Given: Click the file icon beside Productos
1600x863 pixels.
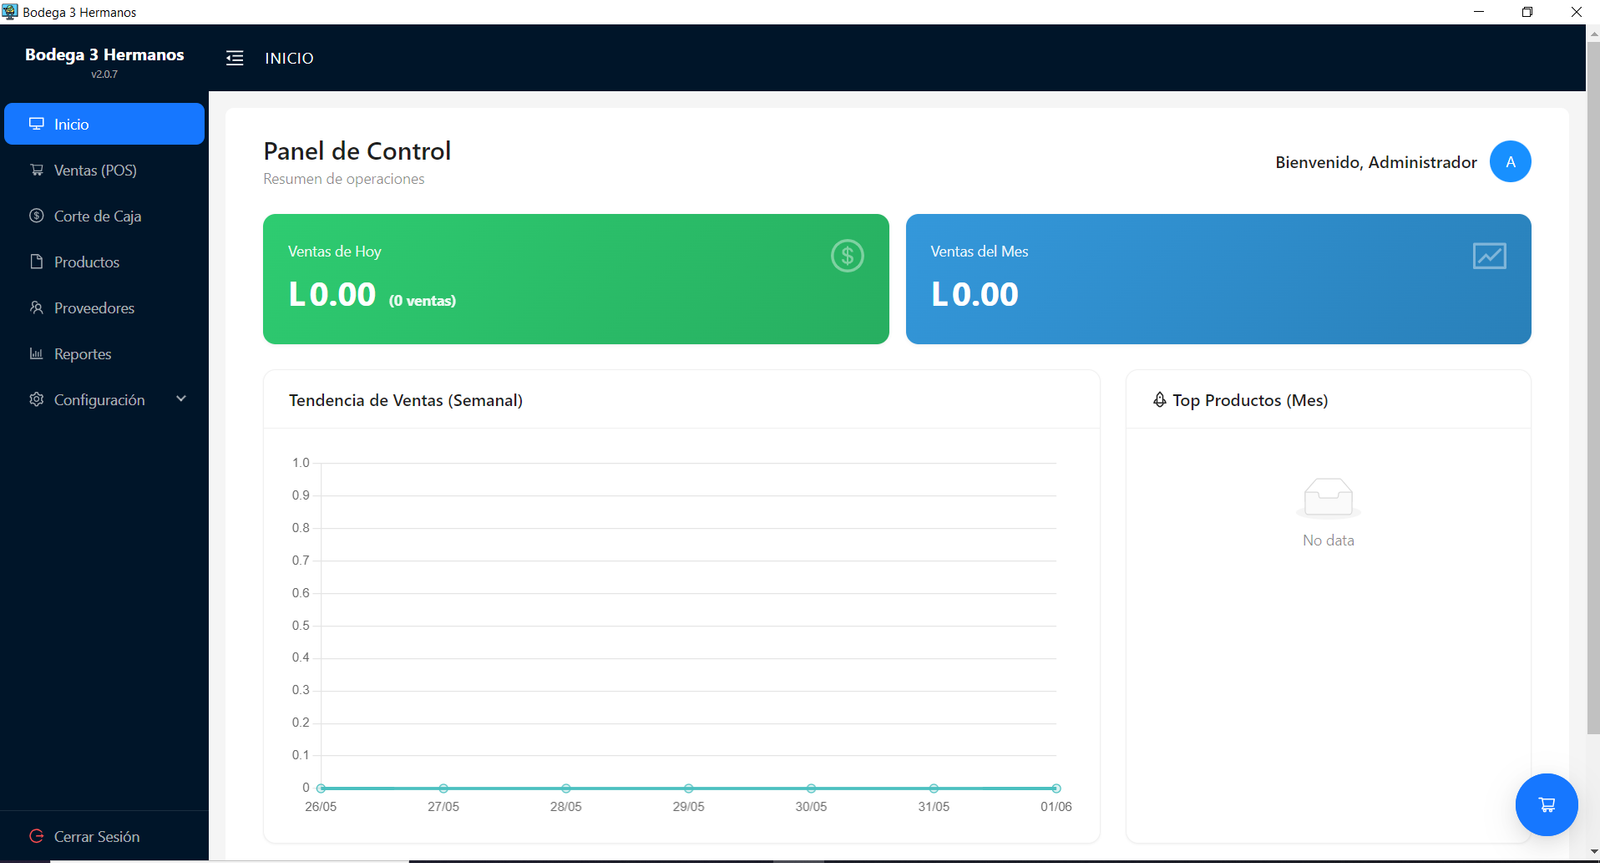Looking at the screenshot, I should [37, 262].
